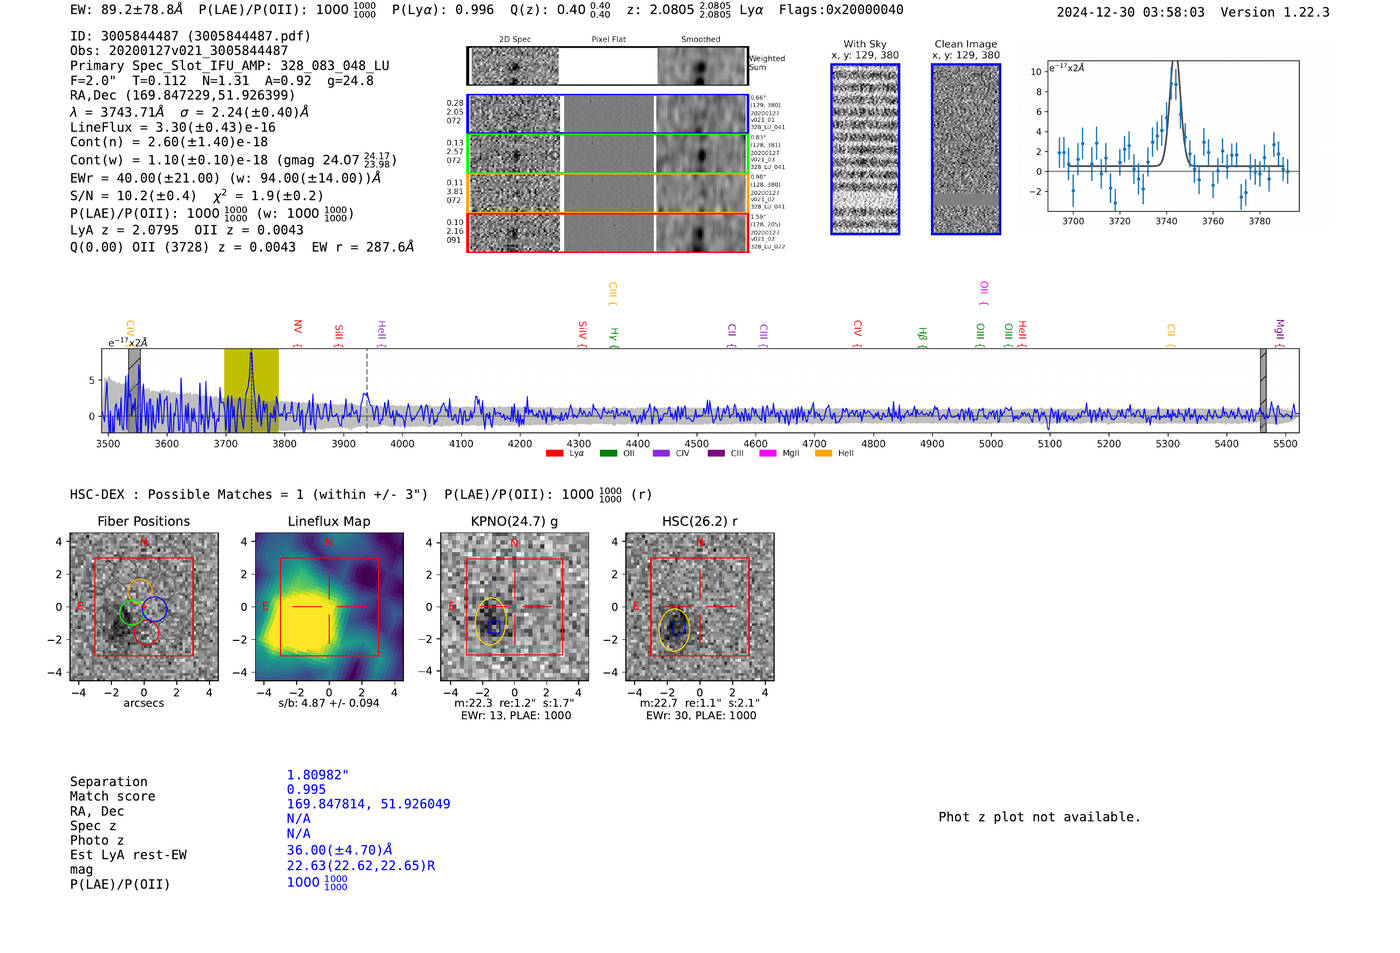Click the Flags:0x20000040 text
The image size is (1400, 953).
841,10
